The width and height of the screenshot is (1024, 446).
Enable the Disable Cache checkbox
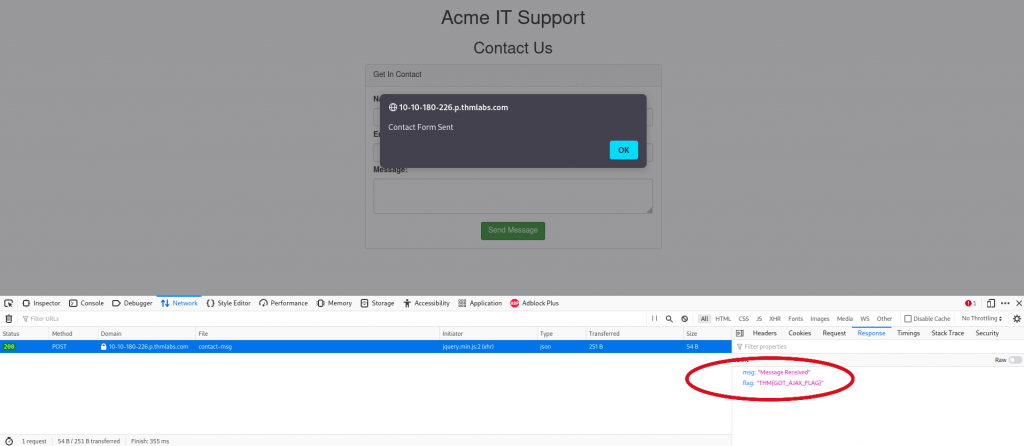pyautogui.click(x=908, y=318)
